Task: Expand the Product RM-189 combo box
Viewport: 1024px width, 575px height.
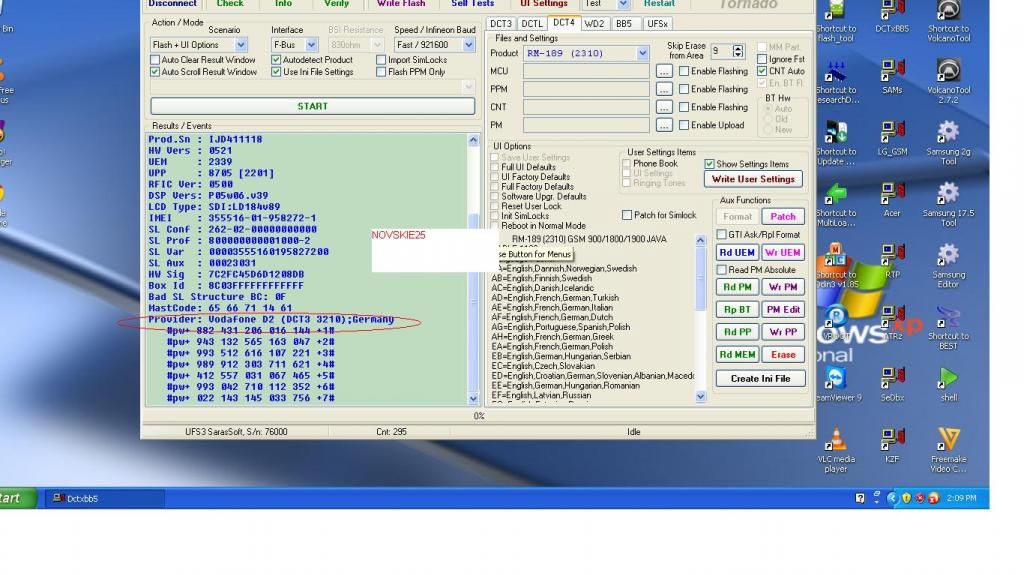Action: pos(642,53)
